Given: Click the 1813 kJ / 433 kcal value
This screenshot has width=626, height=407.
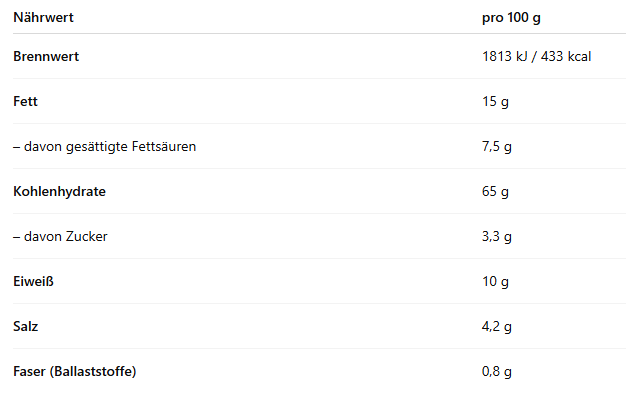Looking at the screenshot, I should [536, 56].
